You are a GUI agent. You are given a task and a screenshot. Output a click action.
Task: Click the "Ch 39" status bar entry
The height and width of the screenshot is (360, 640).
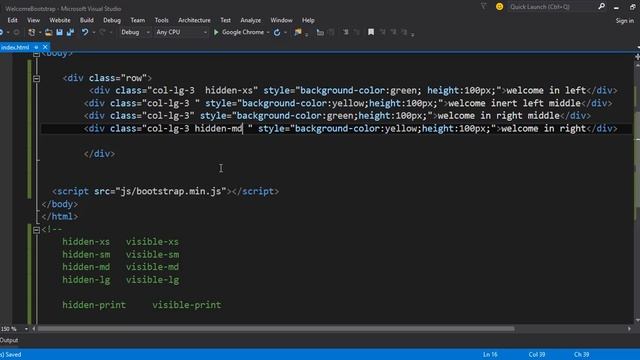pos(581,355)
